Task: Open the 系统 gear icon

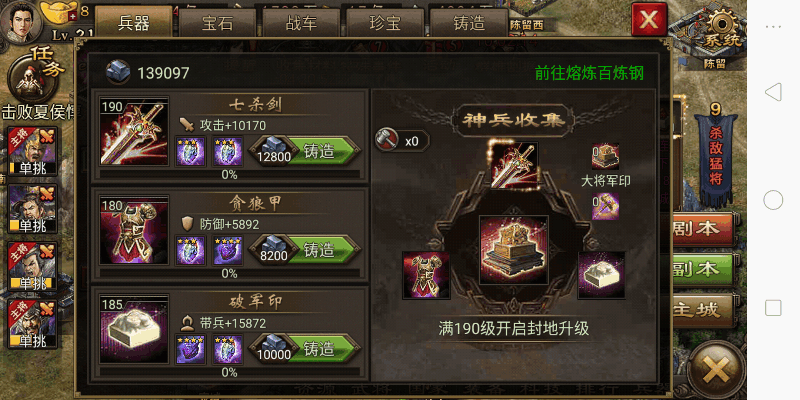Action: tap(722, 32)
